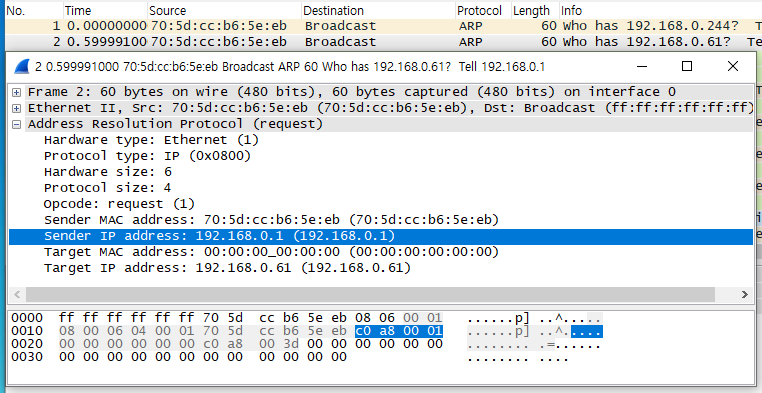Sort by the Protocol column header
The height and width of the screenshot is (393, 762).
484,10
